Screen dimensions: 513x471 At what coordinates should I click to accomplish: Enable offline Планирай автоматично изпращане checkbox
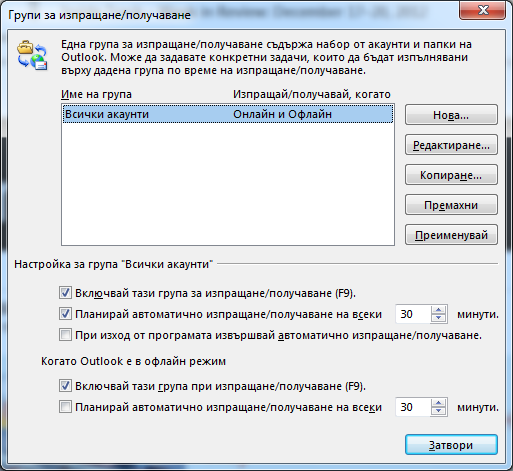(65, 407)
